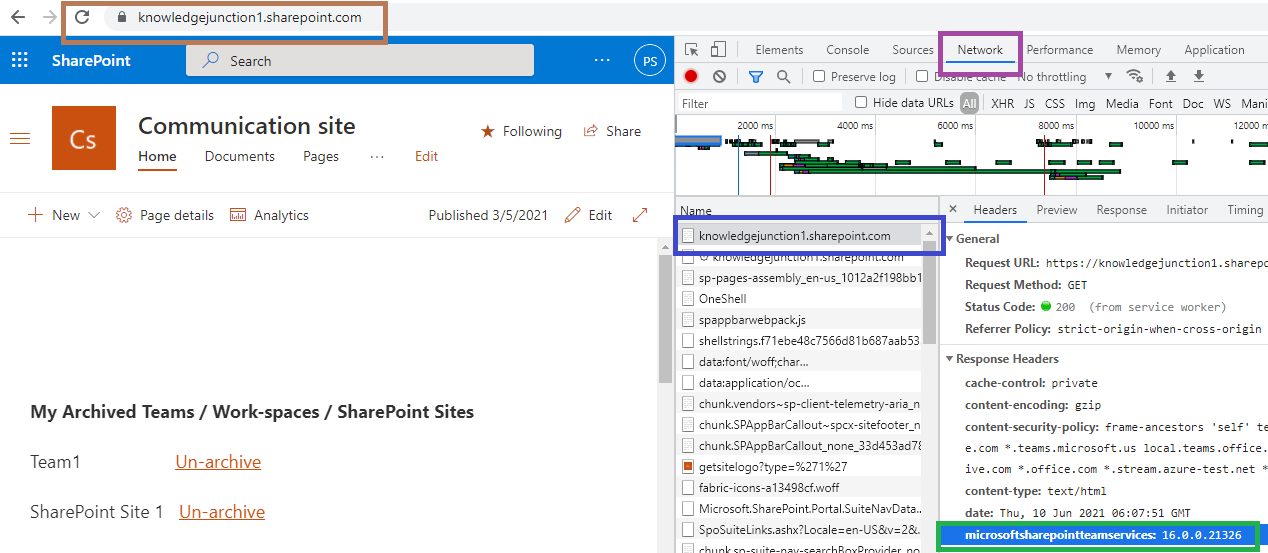The image size is (1268, 553).
Task: Click Un-archive for Team1
Action: tap(218, 462)
